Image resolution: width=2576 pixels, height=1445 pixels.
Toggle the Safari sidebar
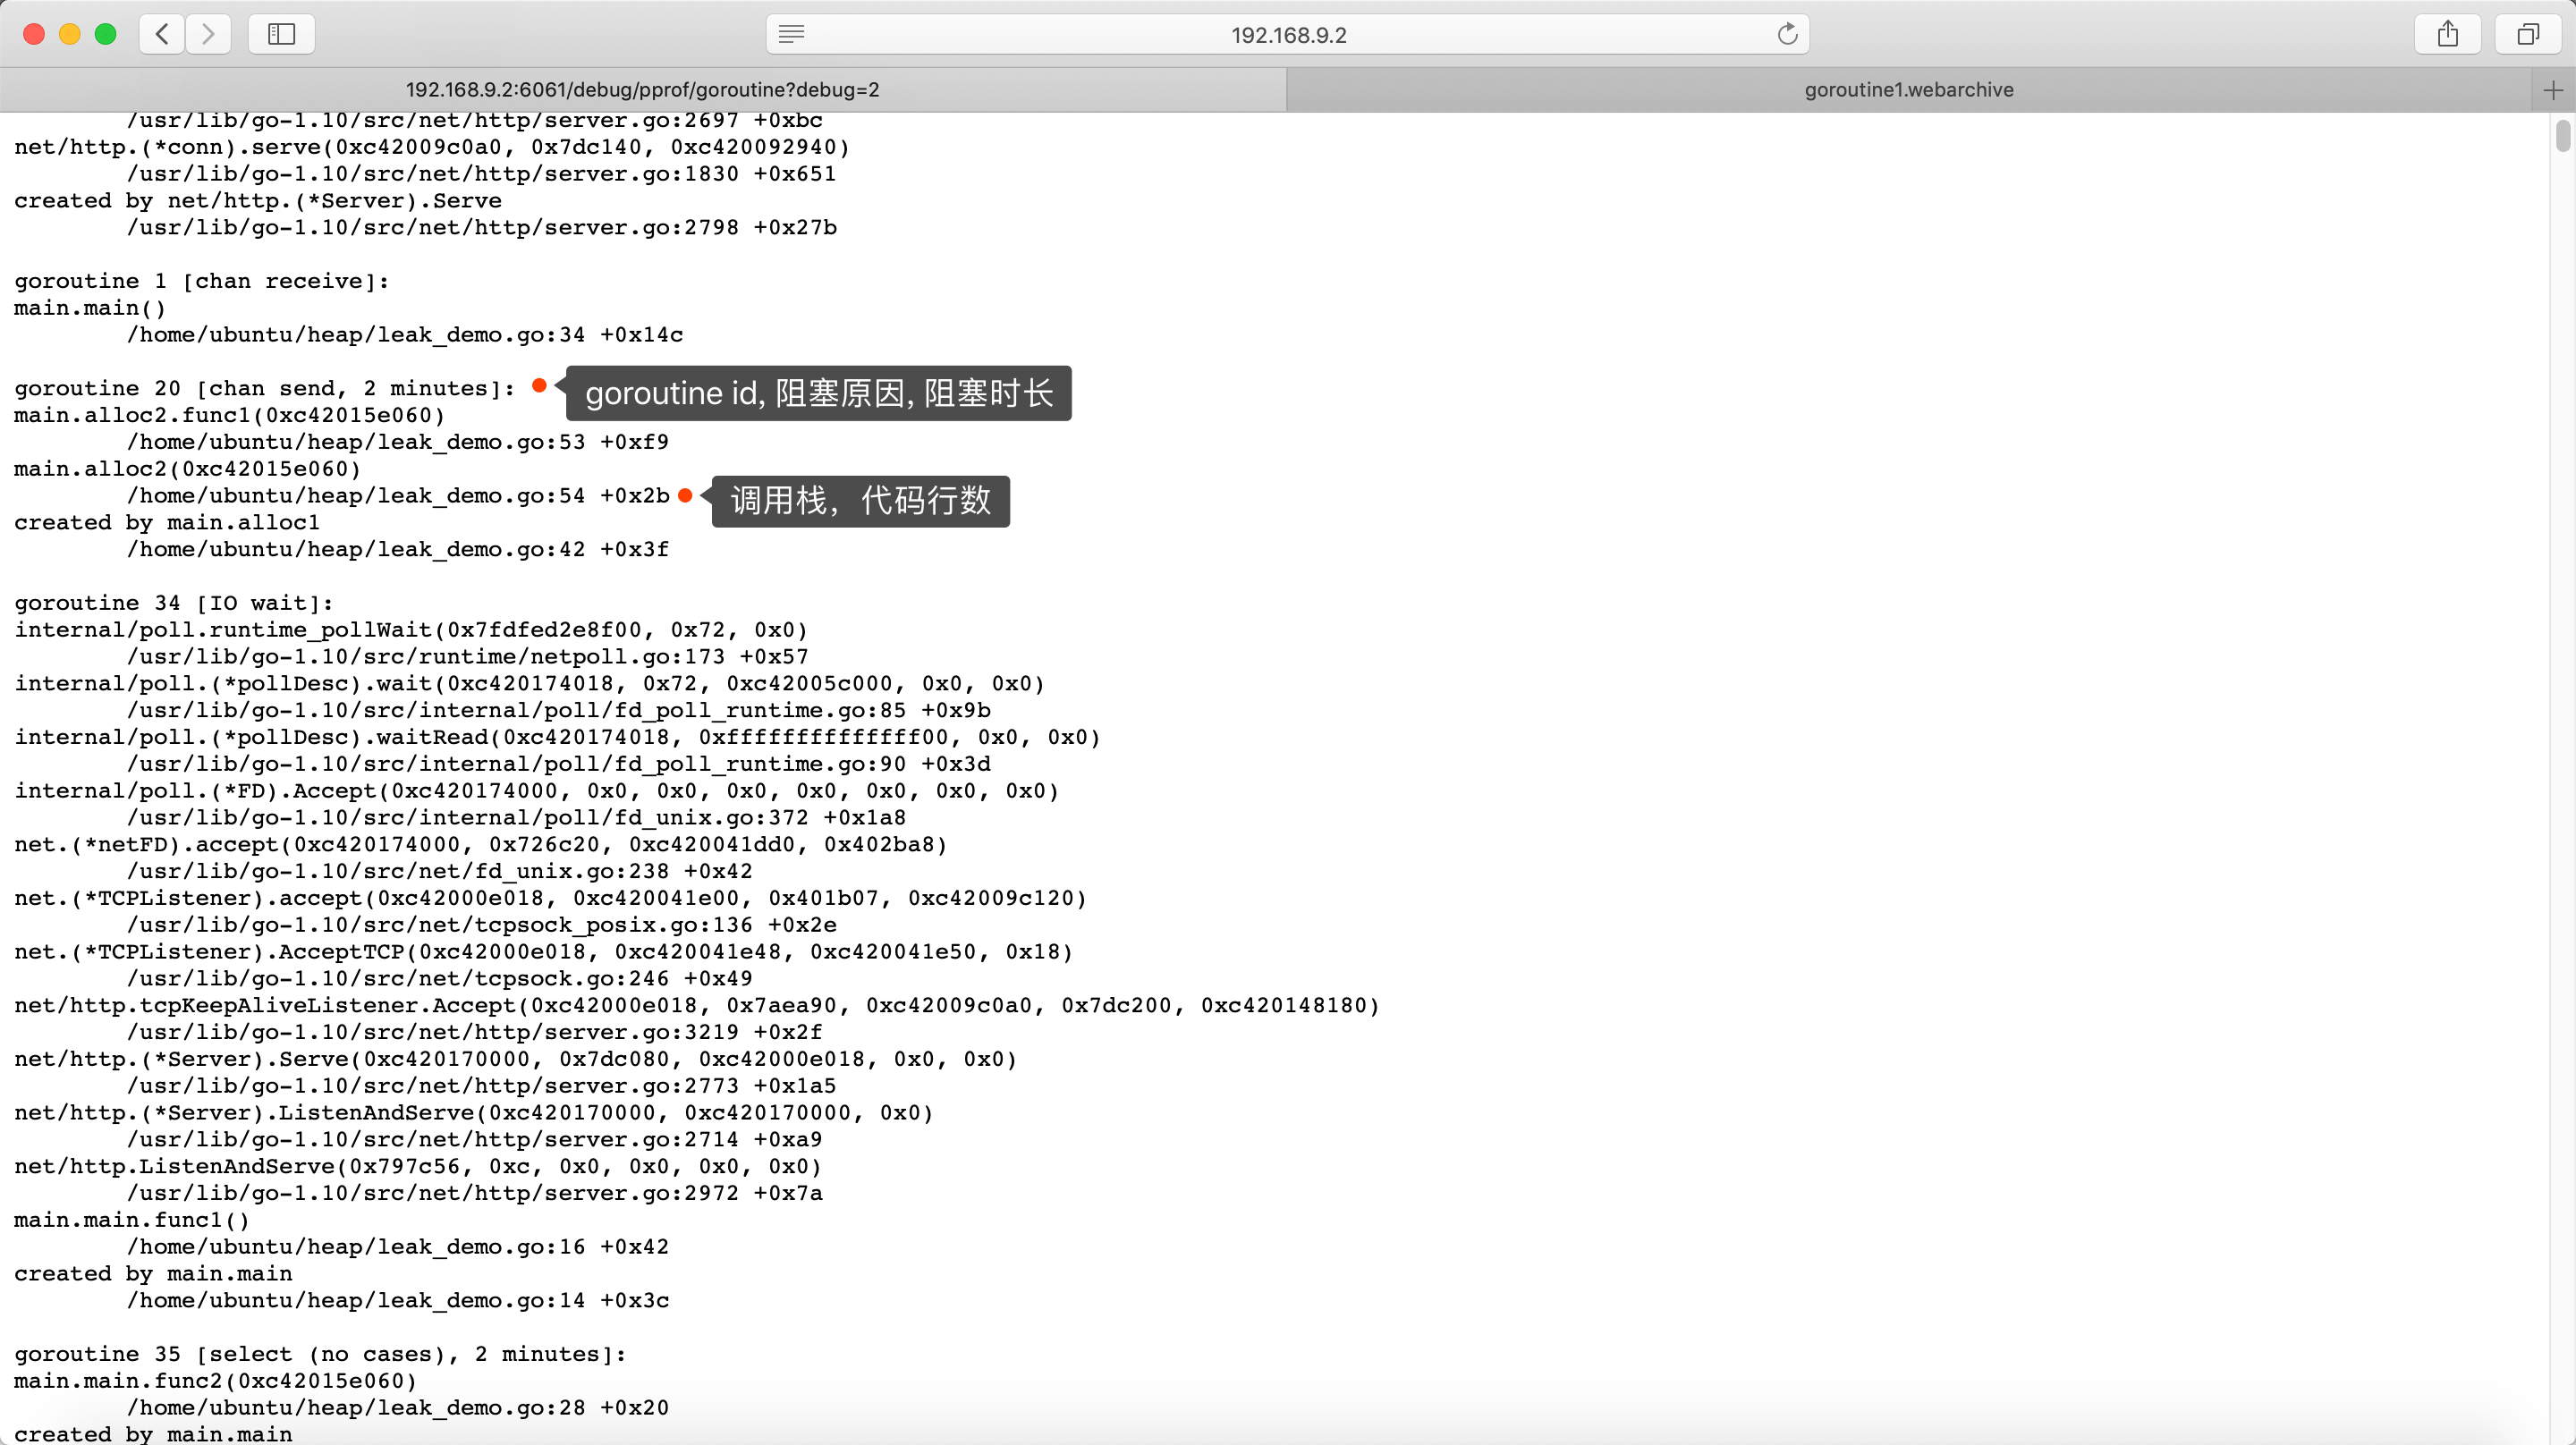pos(282,34)
